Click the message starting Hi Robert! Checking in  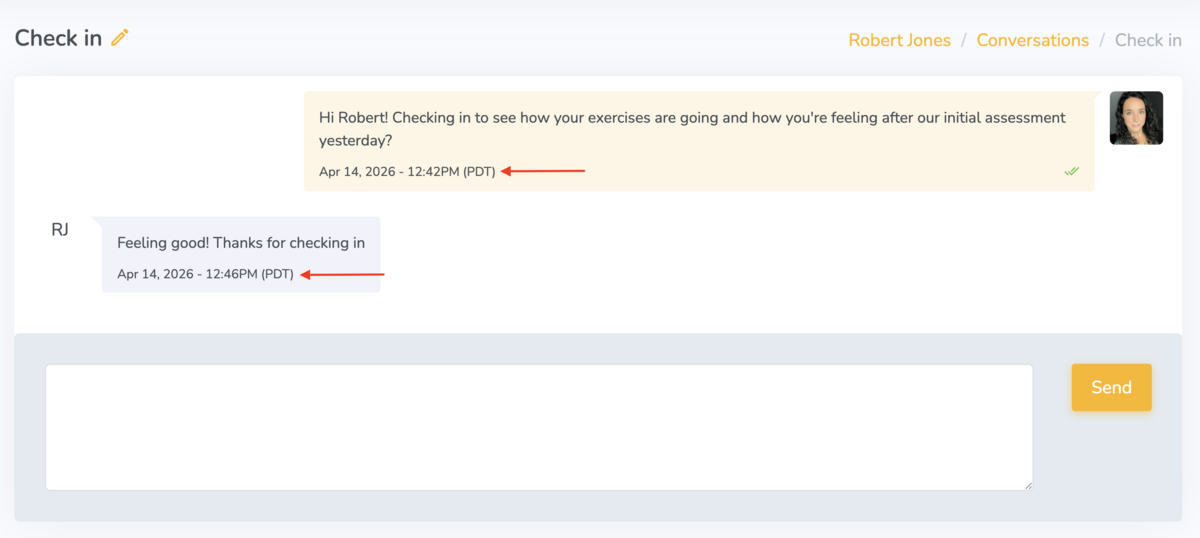coord(692,129)
